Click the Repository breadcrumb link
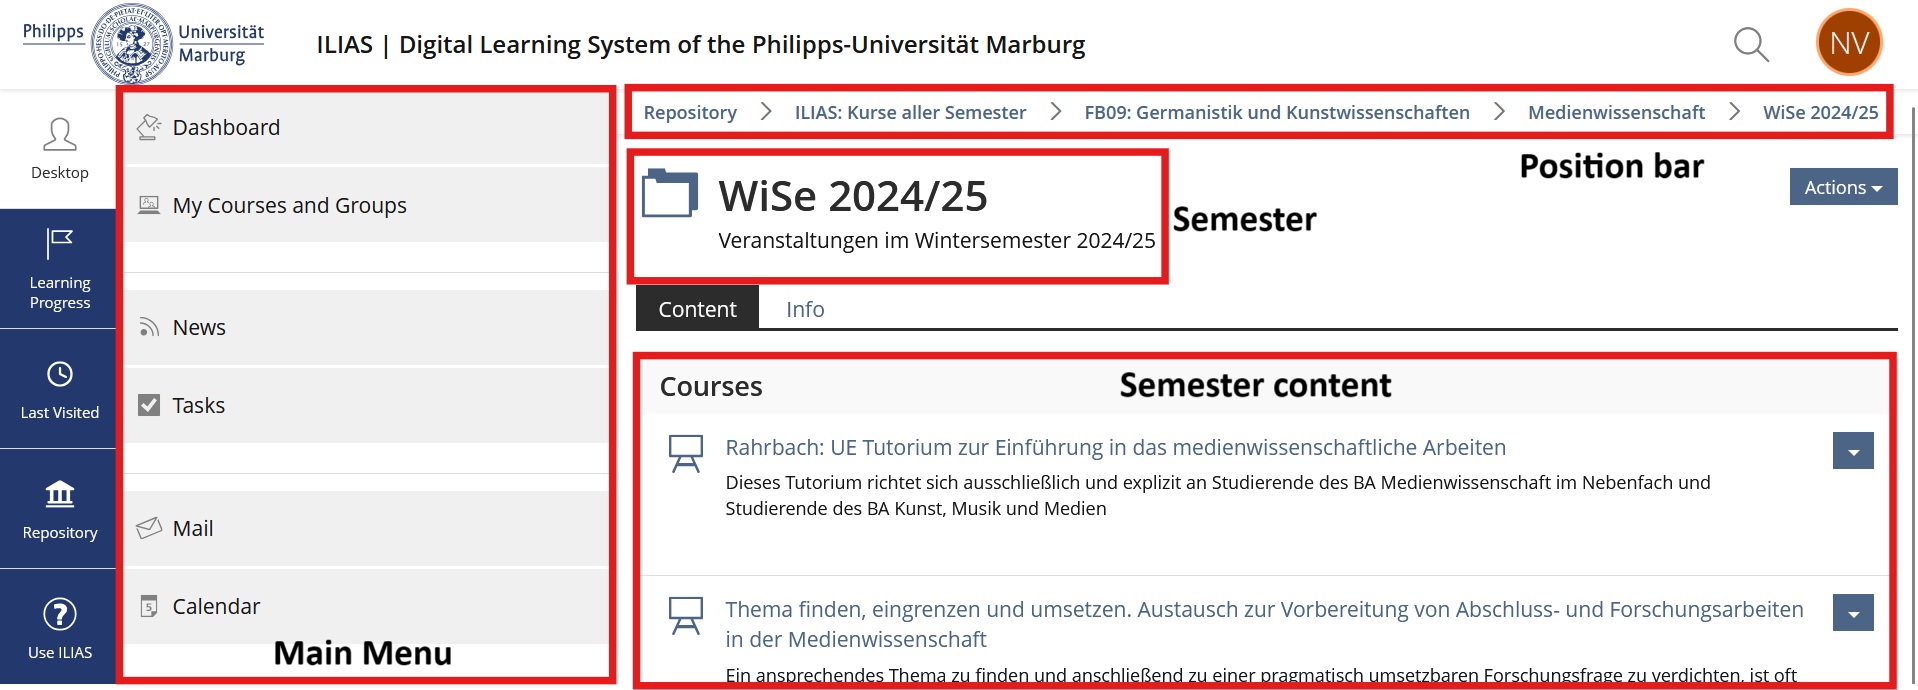This screenshot has height=690, width=1918. point(690,112)
